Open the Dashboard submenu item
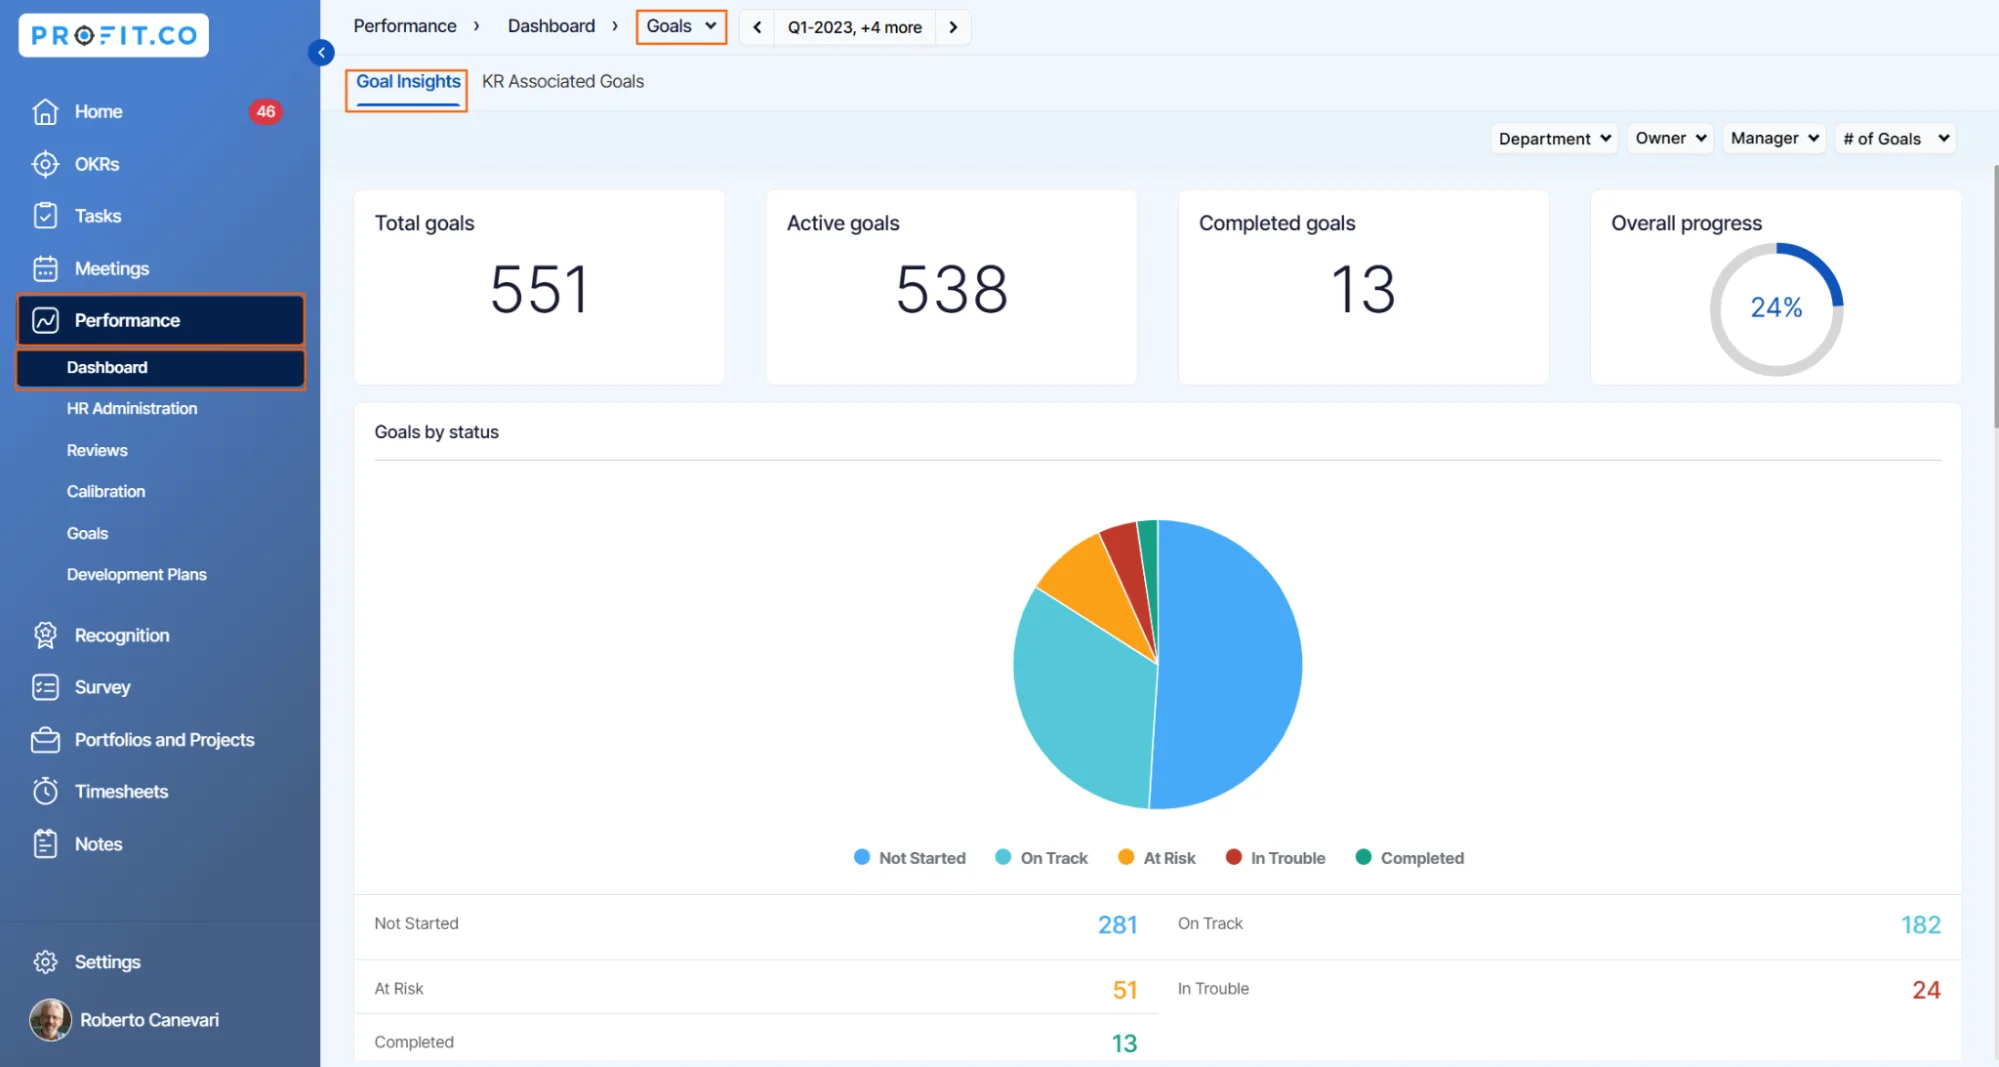Screen dimensions: 1999x1067 [x=161, y=367]
